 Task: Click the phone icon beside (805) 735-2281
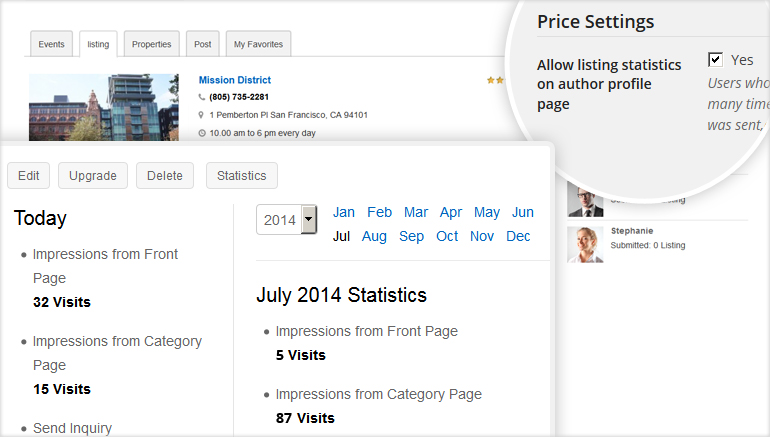click(202, 97)
